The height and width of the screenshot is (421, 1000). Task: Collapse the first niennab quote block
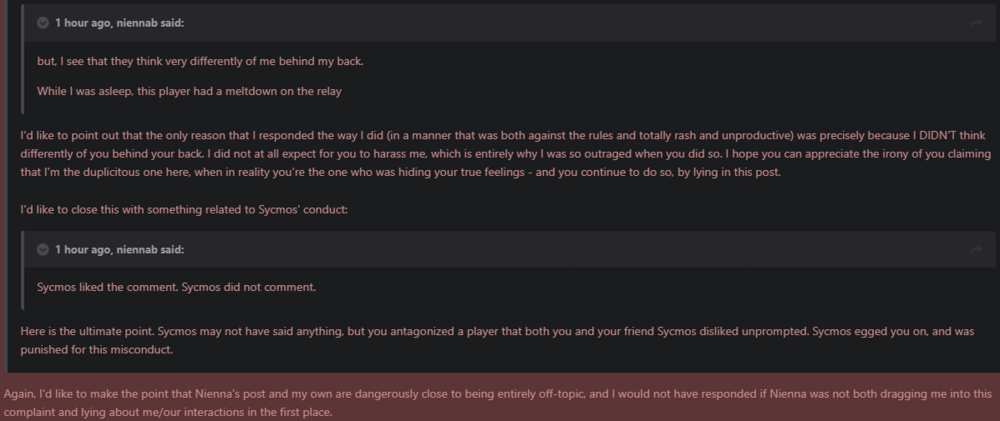[x=43, y=22]
